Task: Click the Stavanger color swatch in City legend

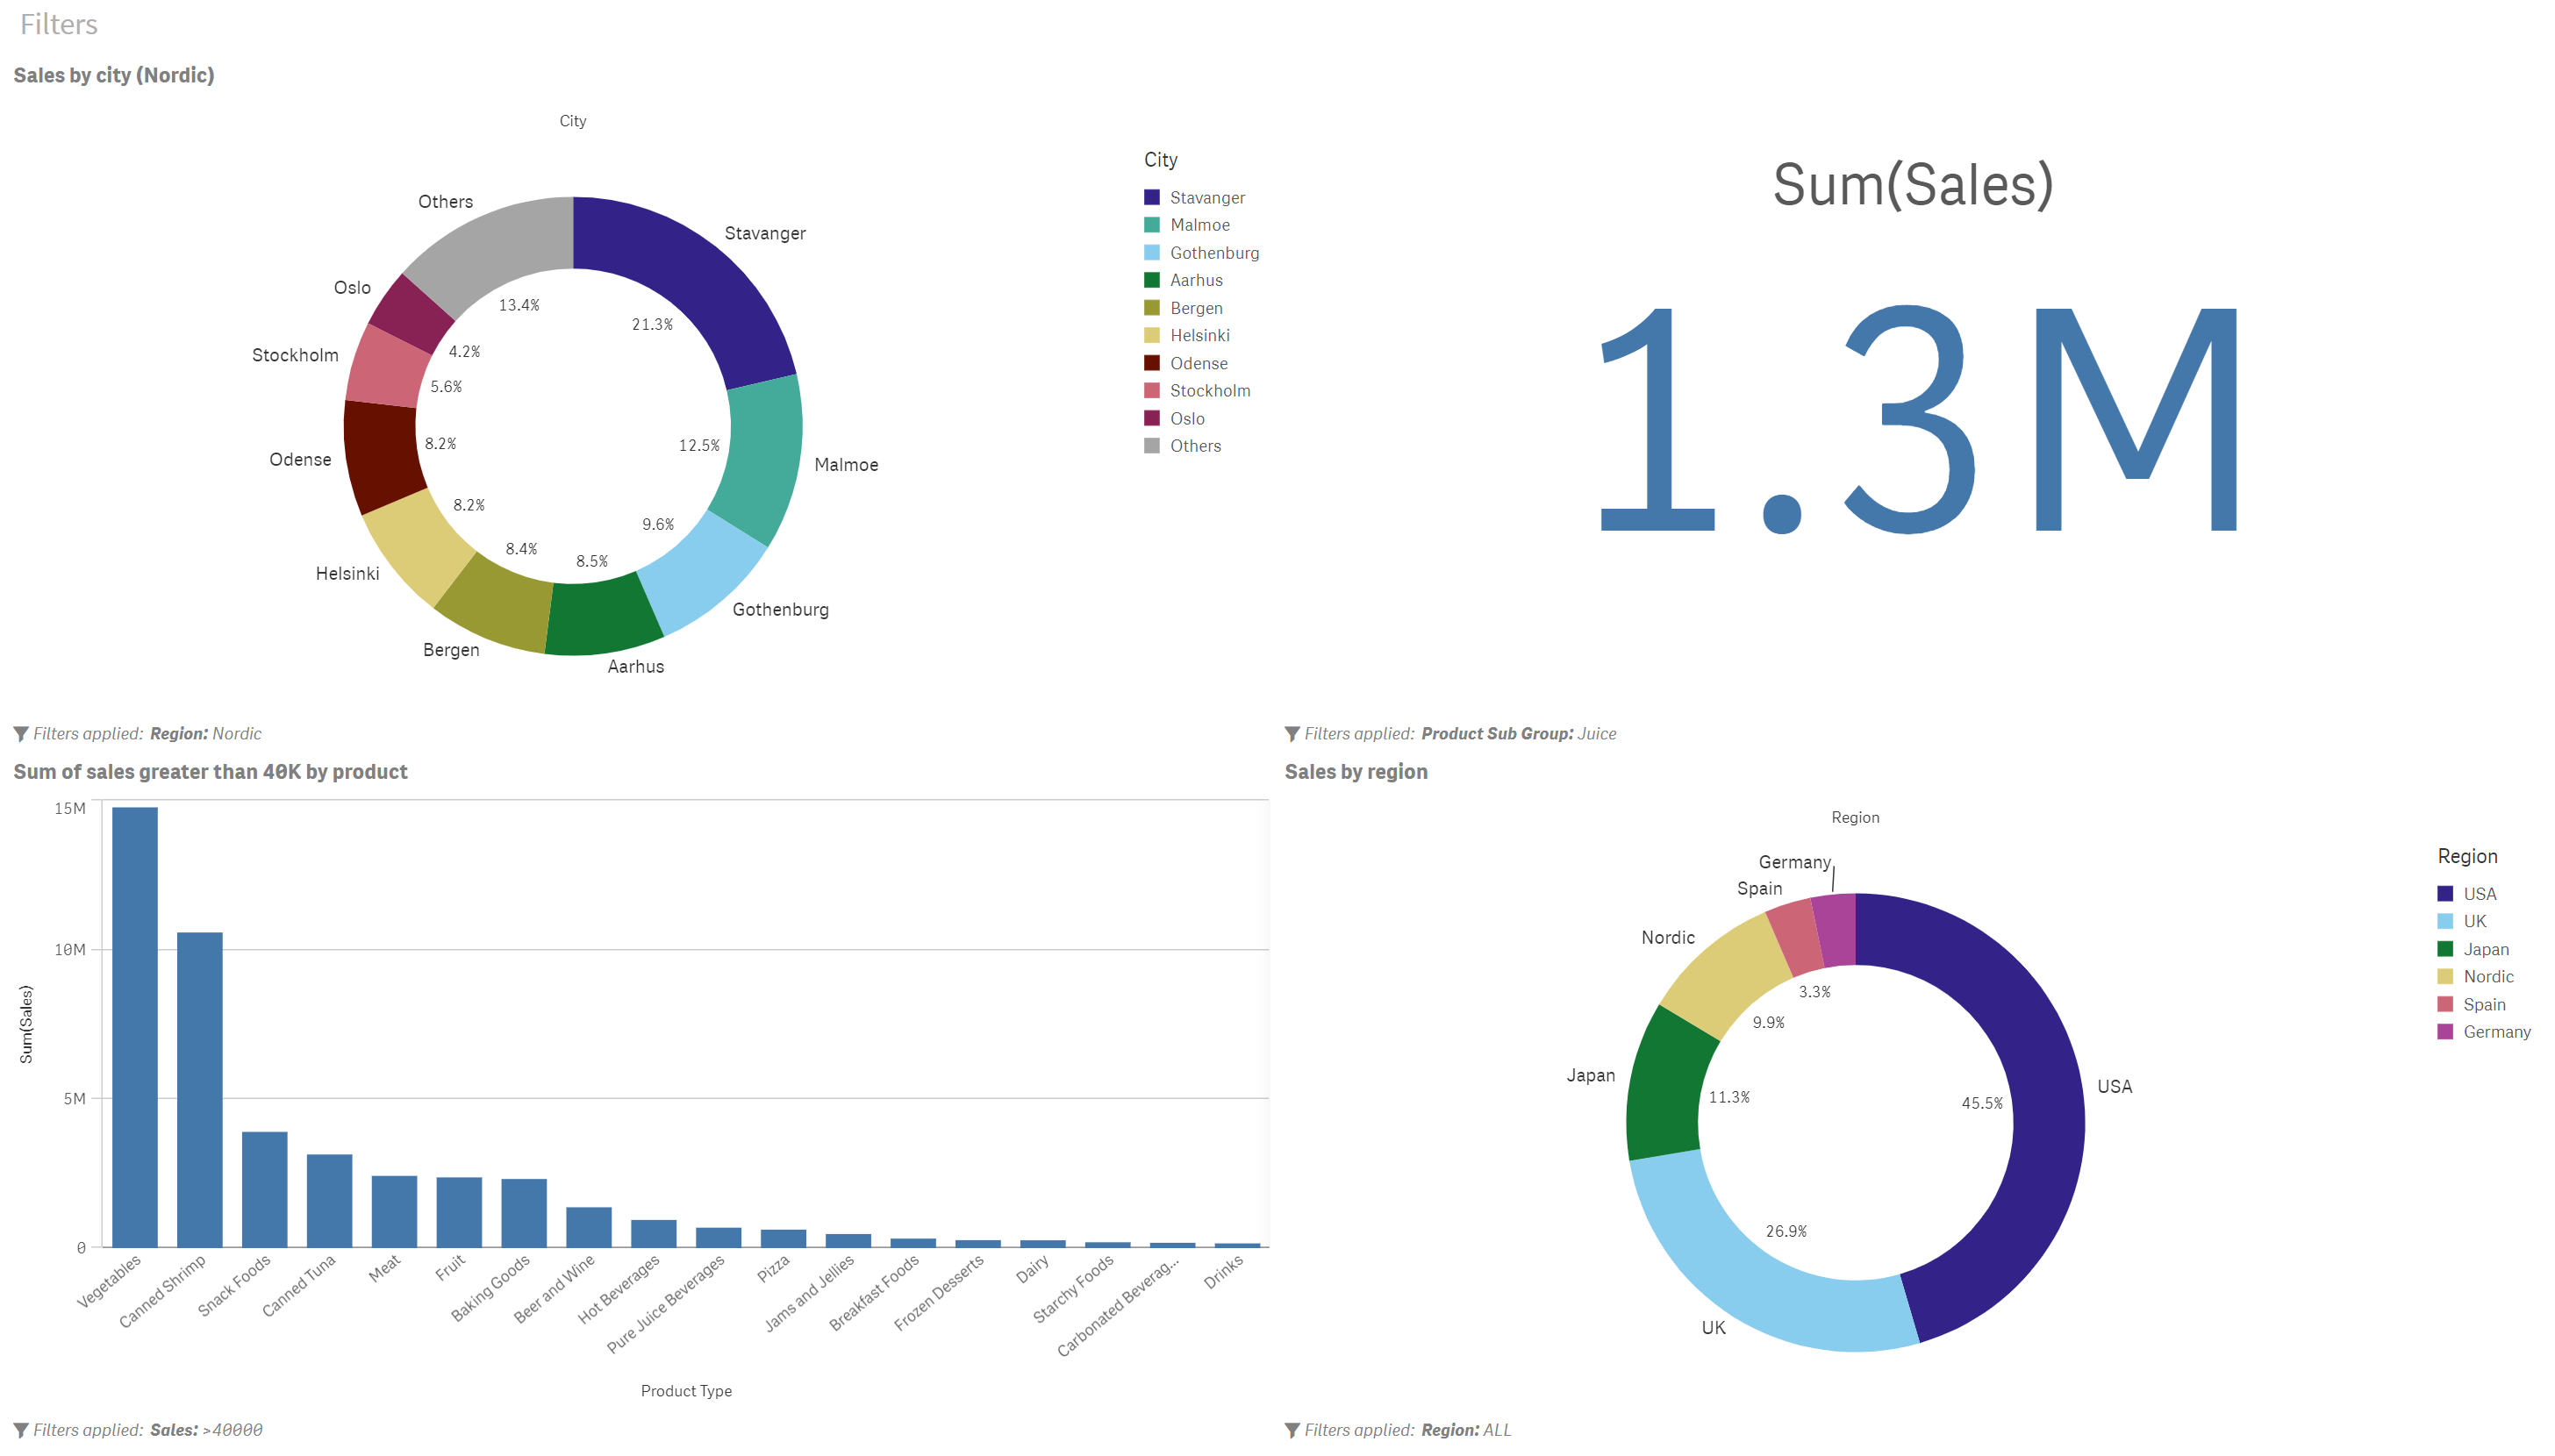Action: [x=1152, y=198]
